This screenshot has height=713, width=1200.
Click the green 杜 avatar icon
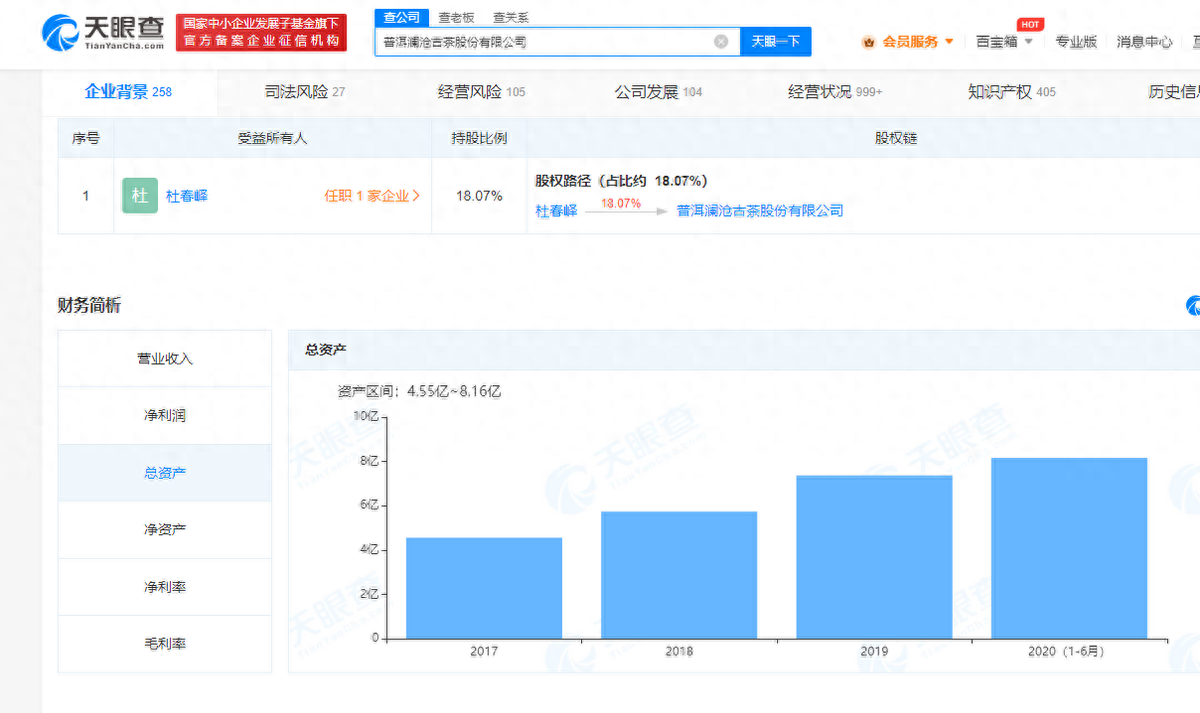coord(140,196)
